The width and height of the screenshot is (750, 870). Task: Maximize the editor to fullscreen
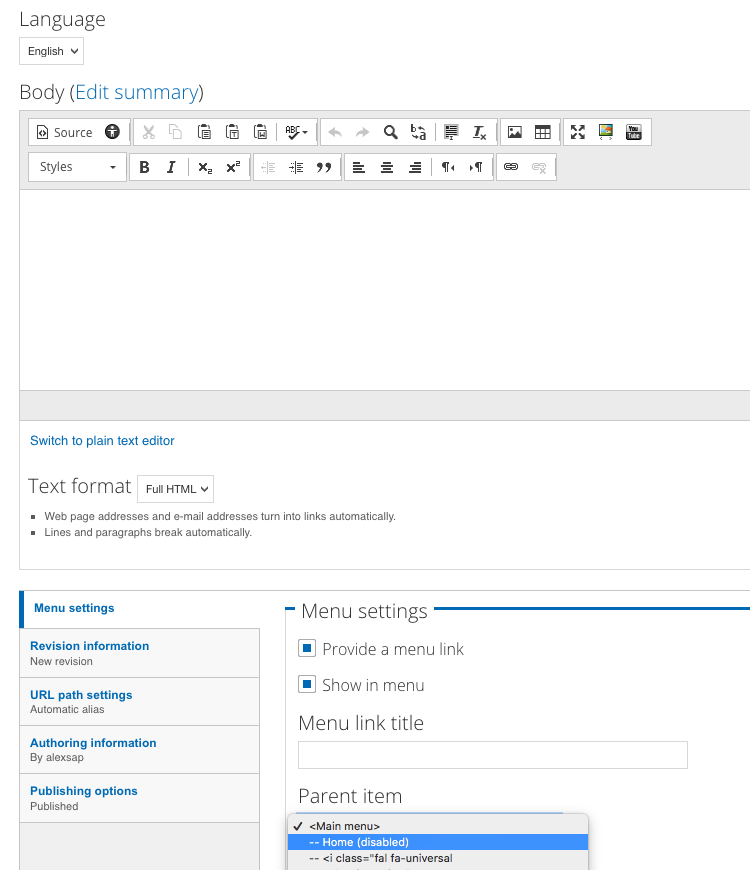pyautogui.click(x=577, y=131)
